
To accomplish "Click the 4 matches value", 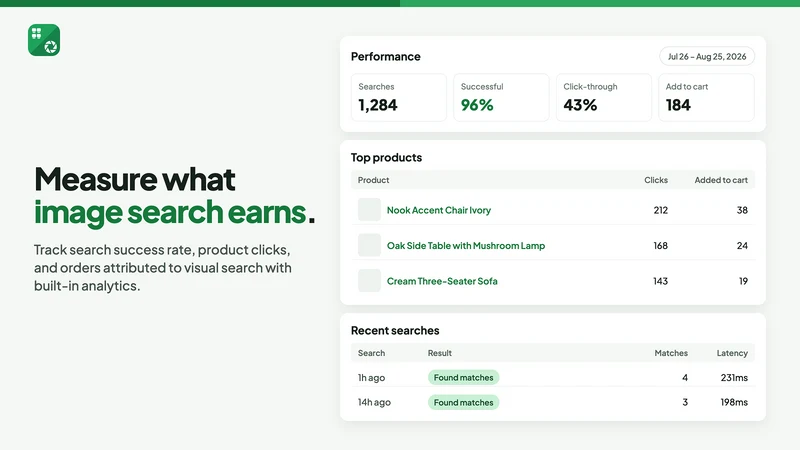I will pyautogui.click(x=685, y=378).
